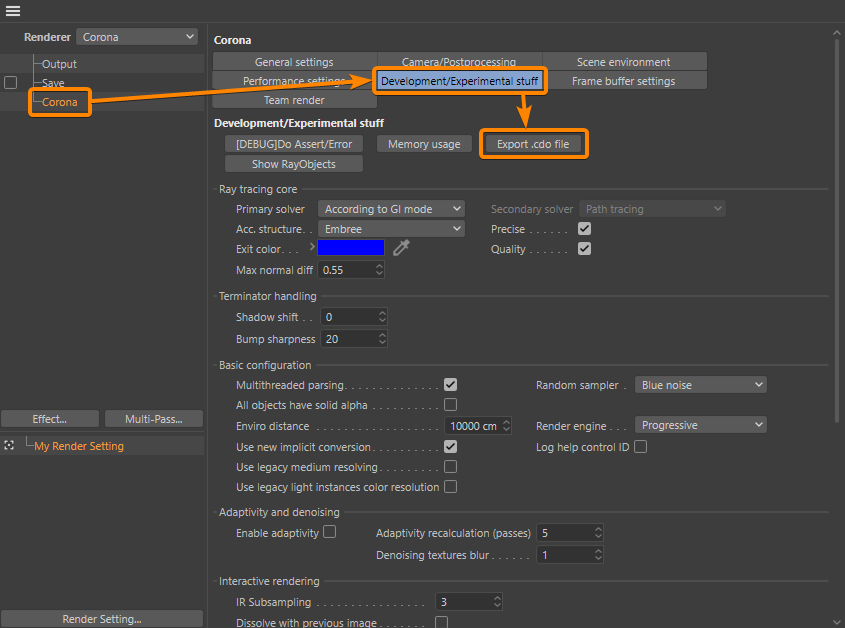Enable All objects have solid alpha
The image size is (845, 628).
click(x=451, y=405)
